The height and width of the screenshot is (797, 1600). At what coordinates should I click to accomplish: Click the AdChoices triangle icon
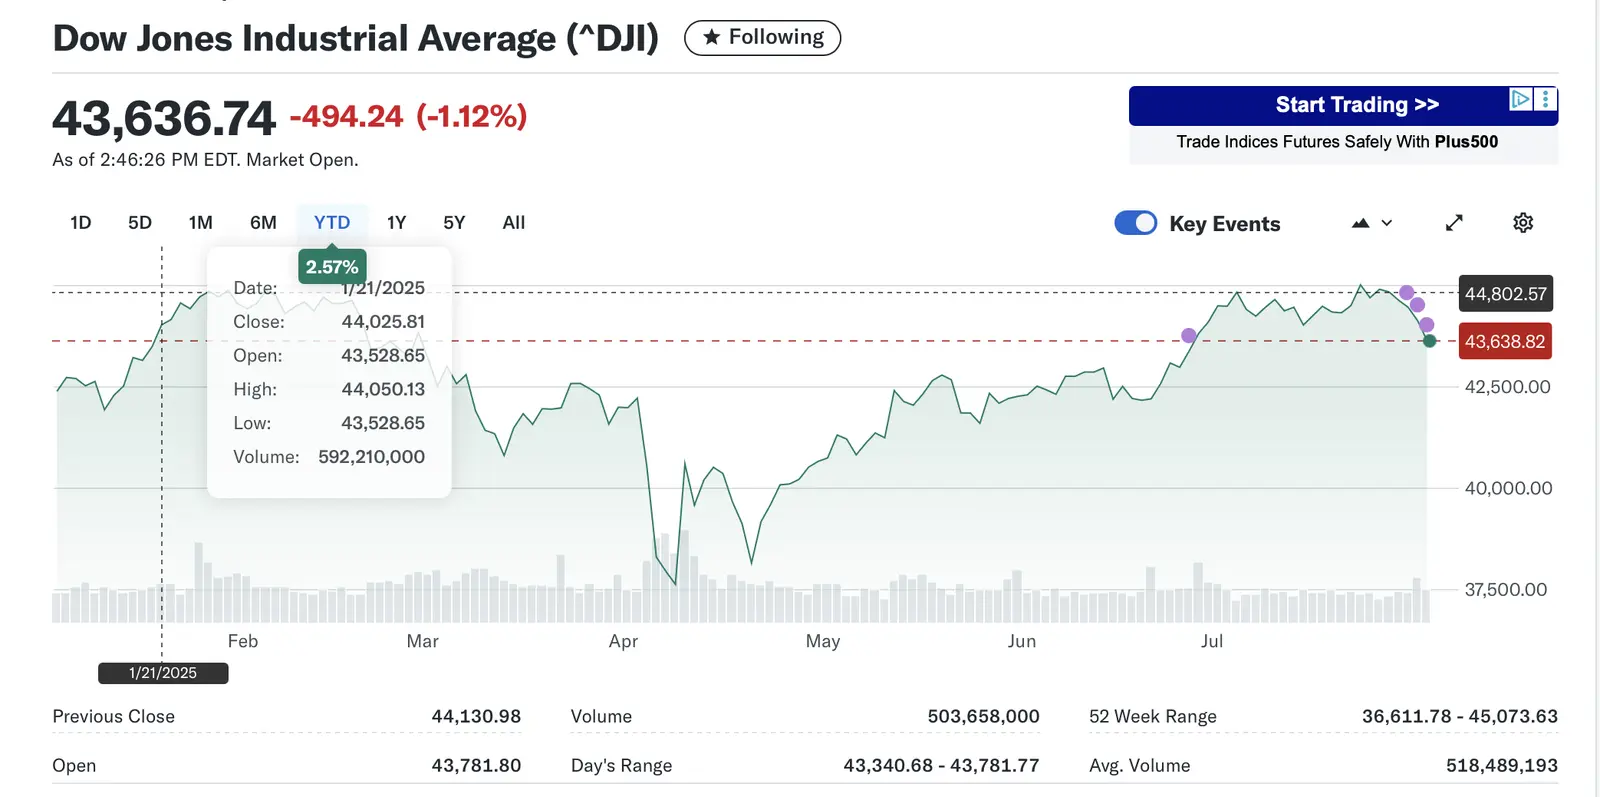pyautogui.click(x=1520, y=99)
